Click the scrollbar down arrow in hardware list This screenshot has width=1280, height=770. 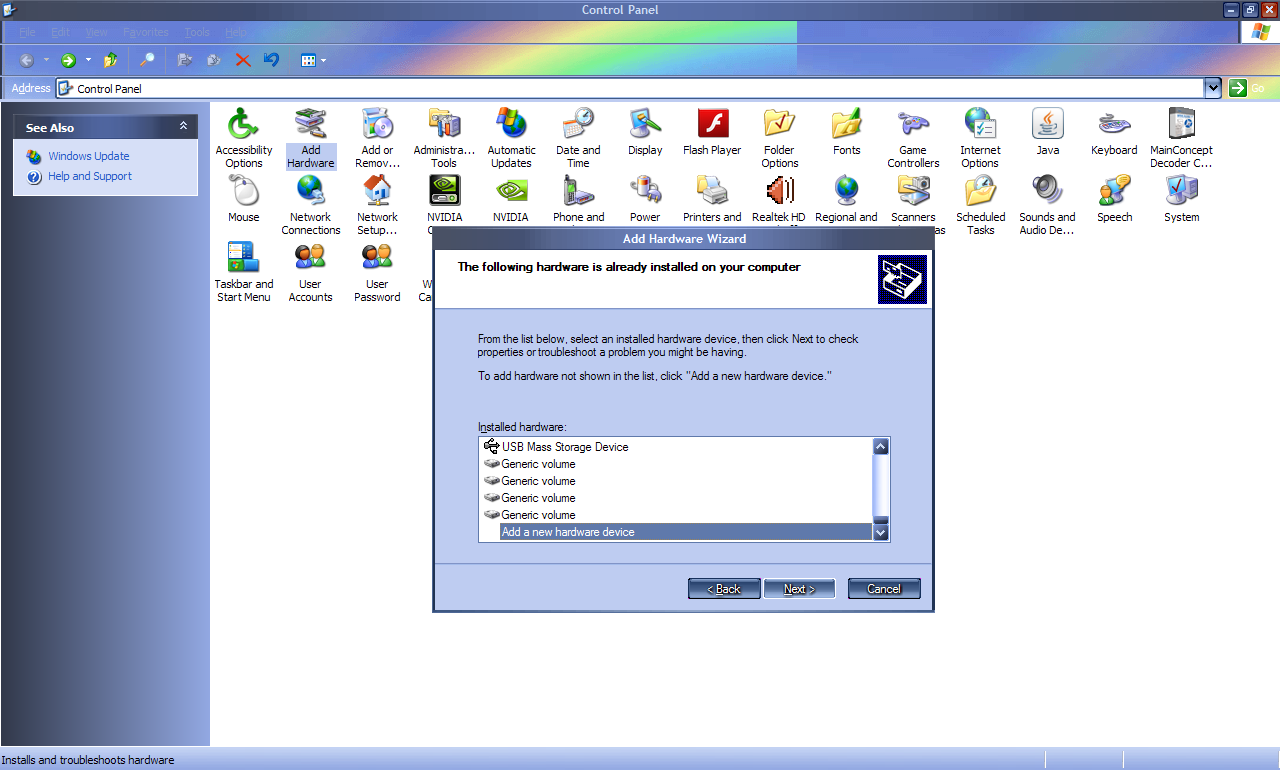880,531
